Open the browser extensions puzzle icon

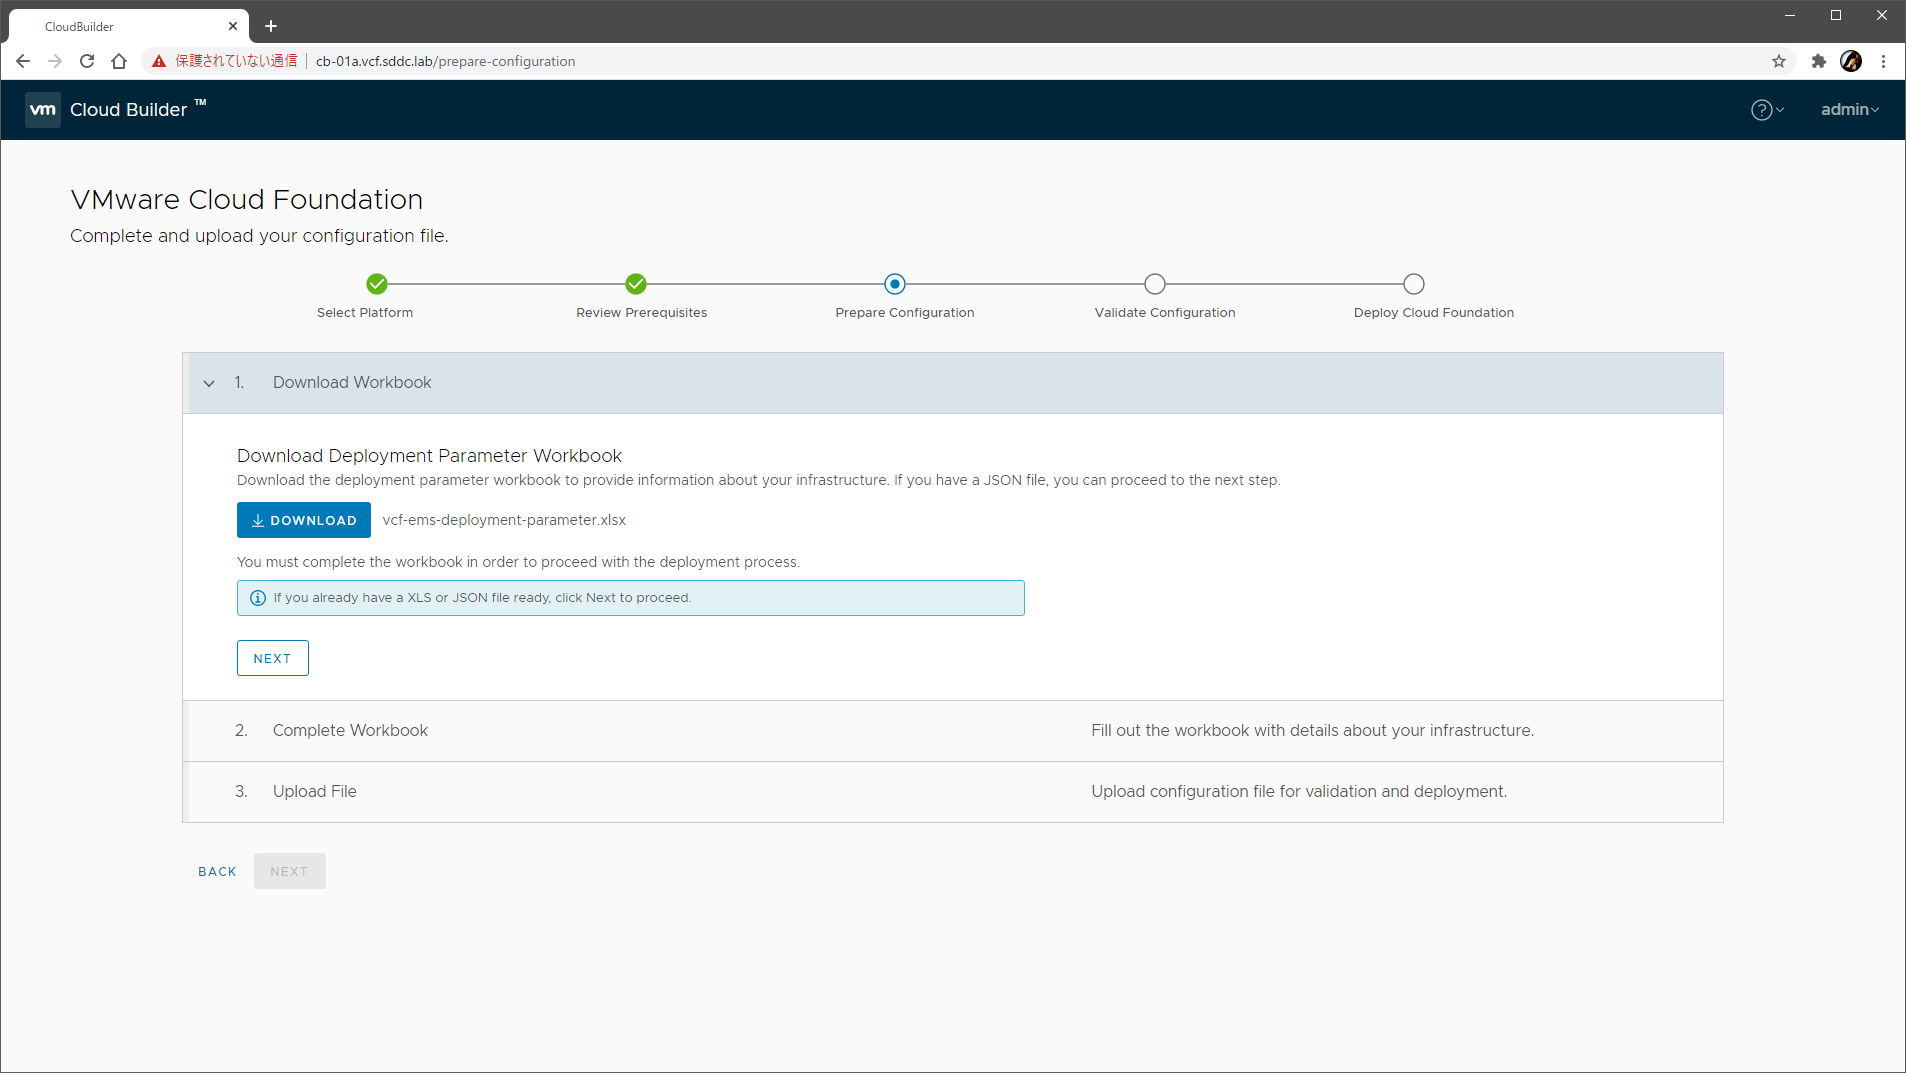tap(1819, 61)
